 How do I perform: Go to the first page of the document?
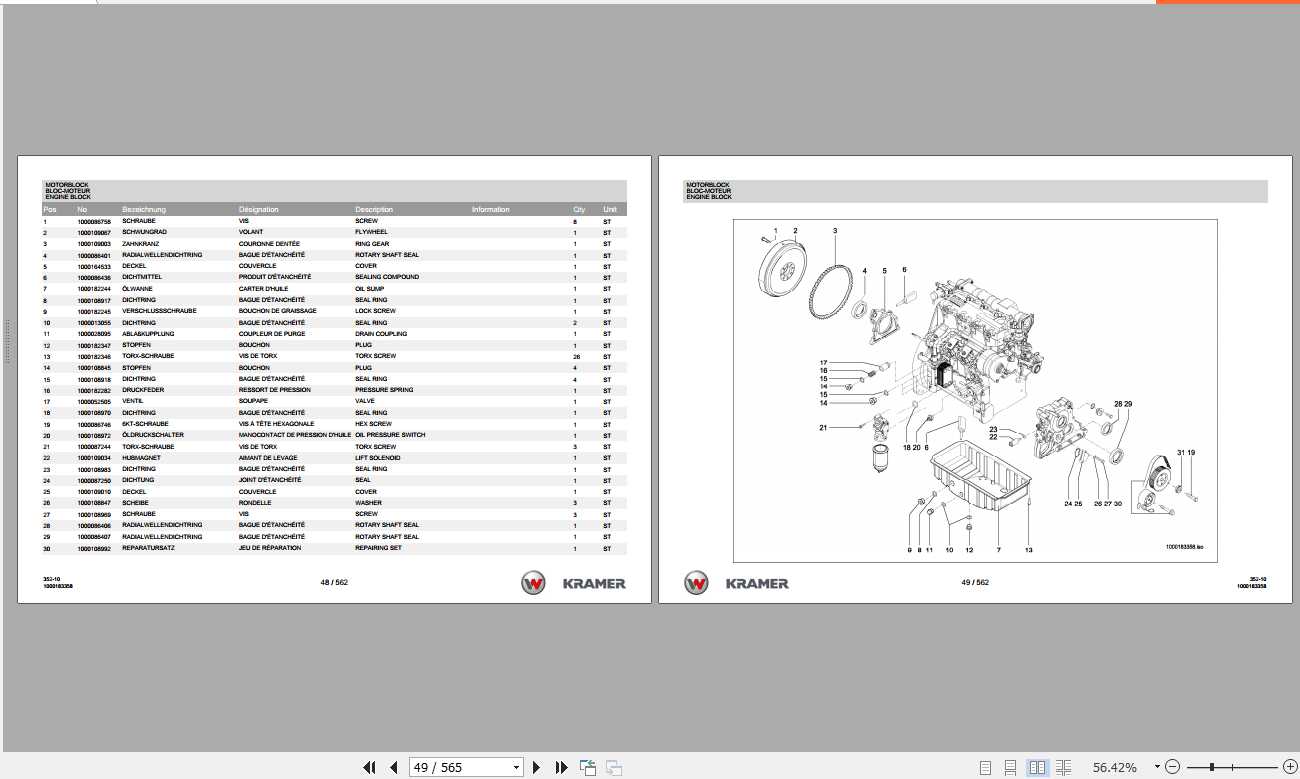tap(369, 767)
